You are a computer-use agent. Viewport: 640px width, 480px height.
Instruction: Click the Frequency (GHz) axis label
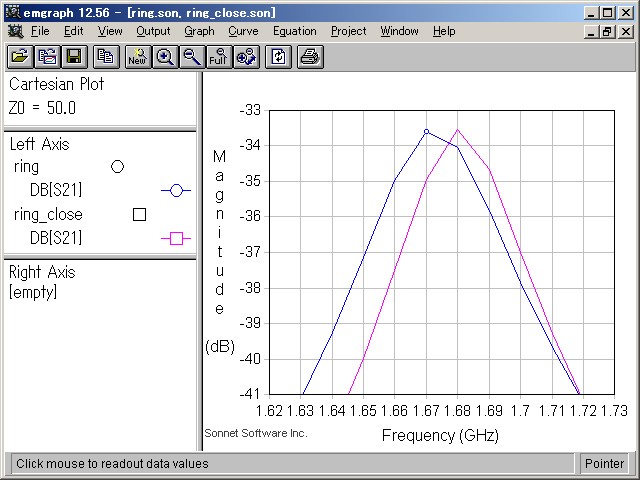tap(440, 436)
